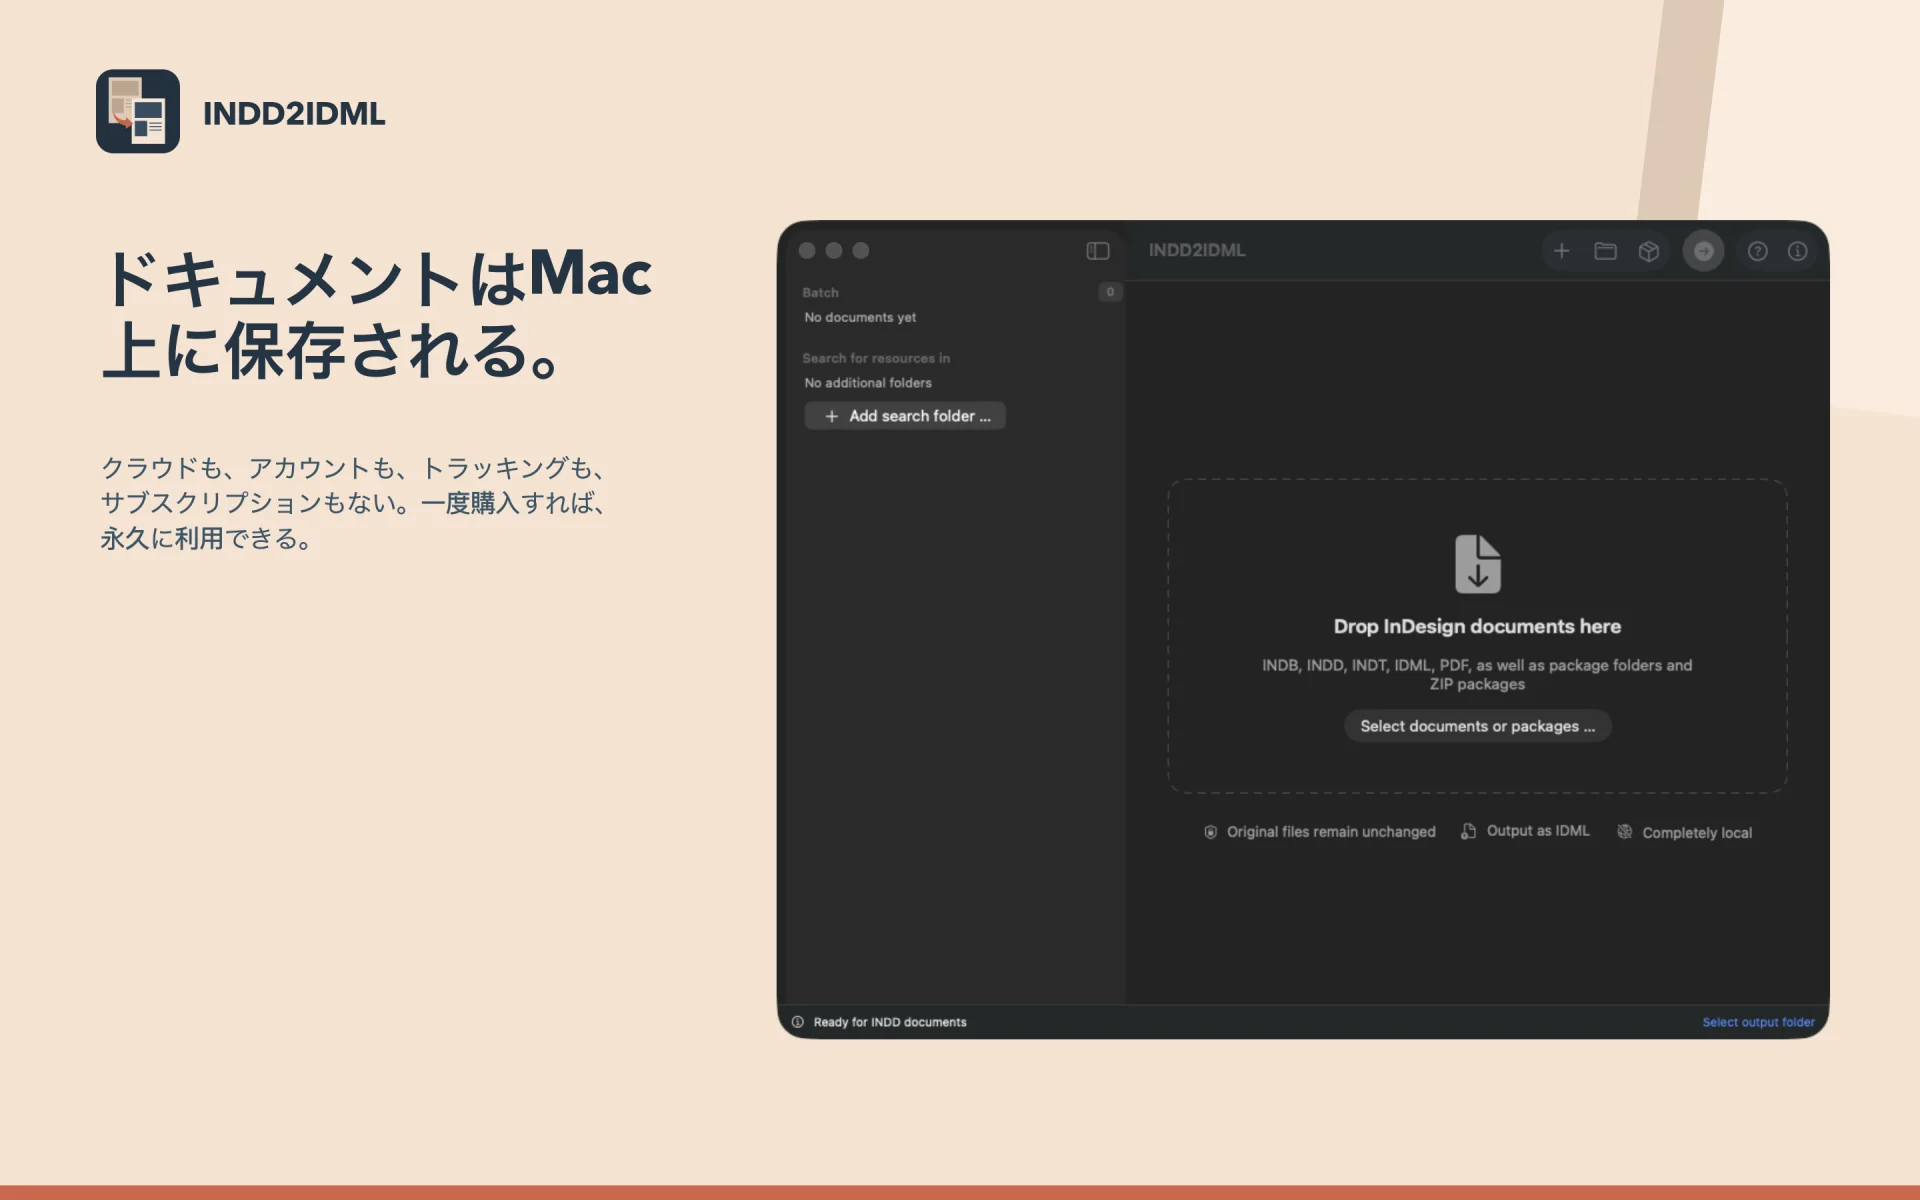1920x1200 pixels.
Task: Click the Add search folder button
Action: click(x=905, y=416)
